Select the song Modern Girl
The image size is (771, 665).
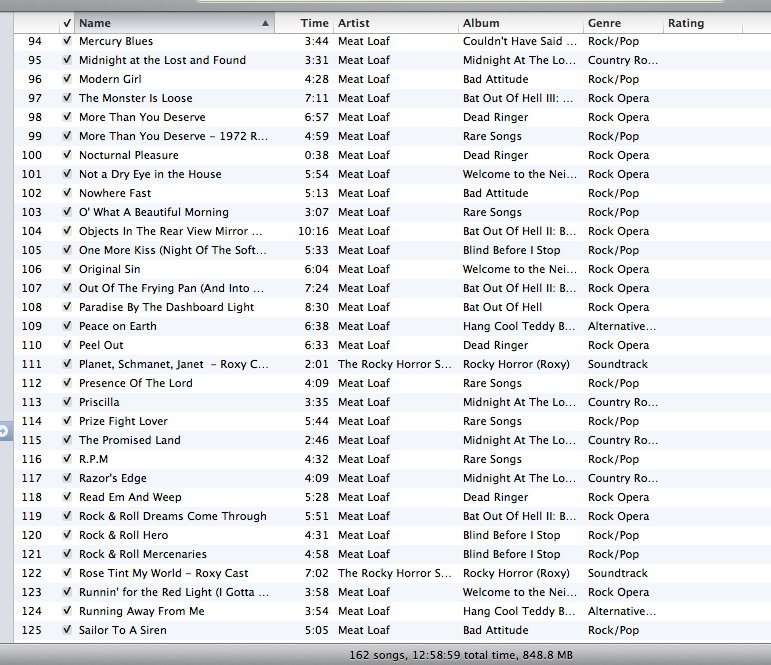[110, 80]
